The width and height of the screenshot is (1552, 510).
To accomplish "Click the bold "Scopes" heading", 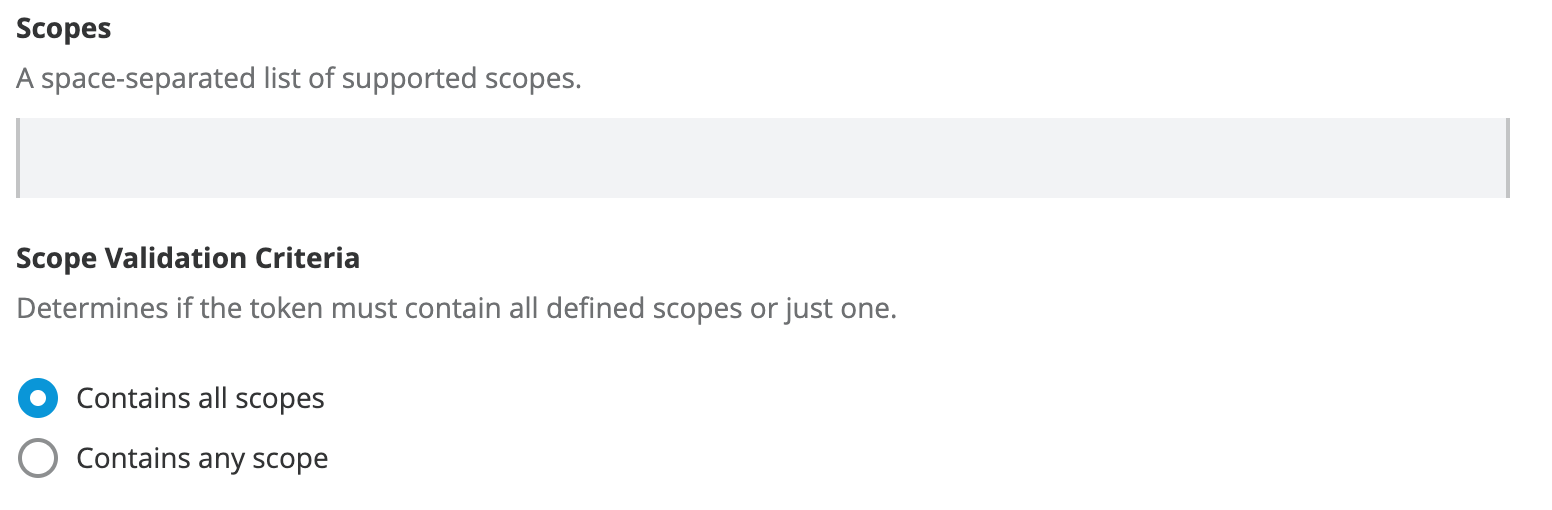I will [64, 29].
